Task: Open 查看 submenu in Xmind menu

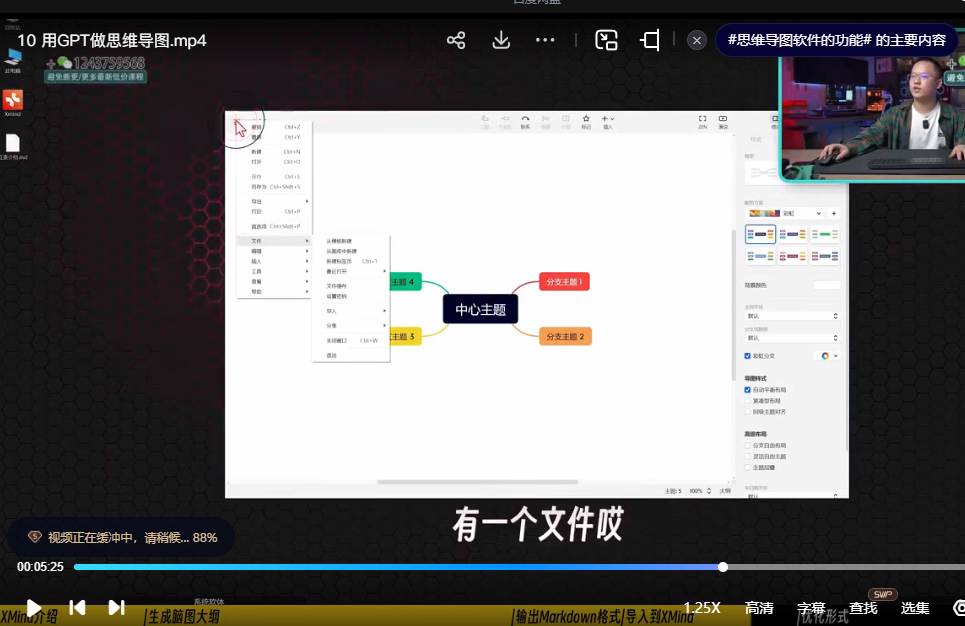Action: [274, 281]
